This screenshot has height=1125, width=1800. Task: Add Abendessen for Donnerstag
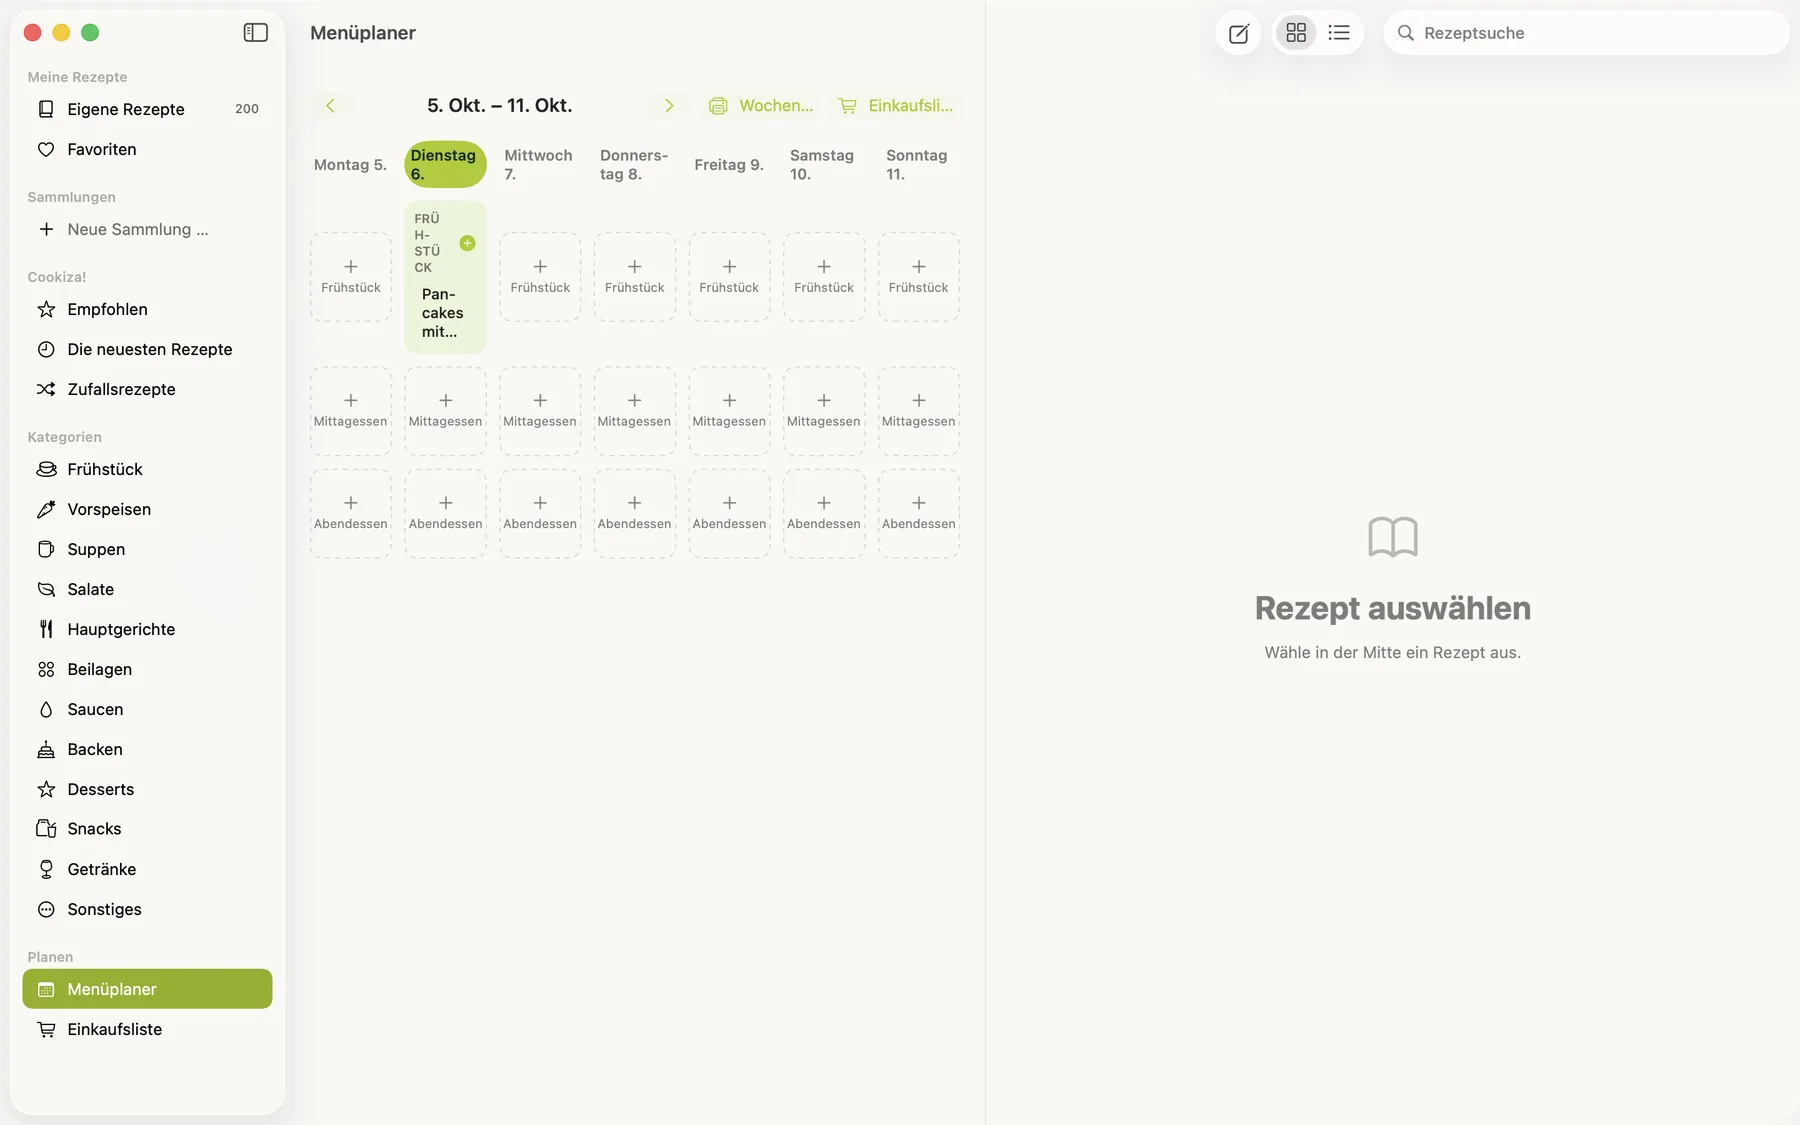(x=634, y=513)
